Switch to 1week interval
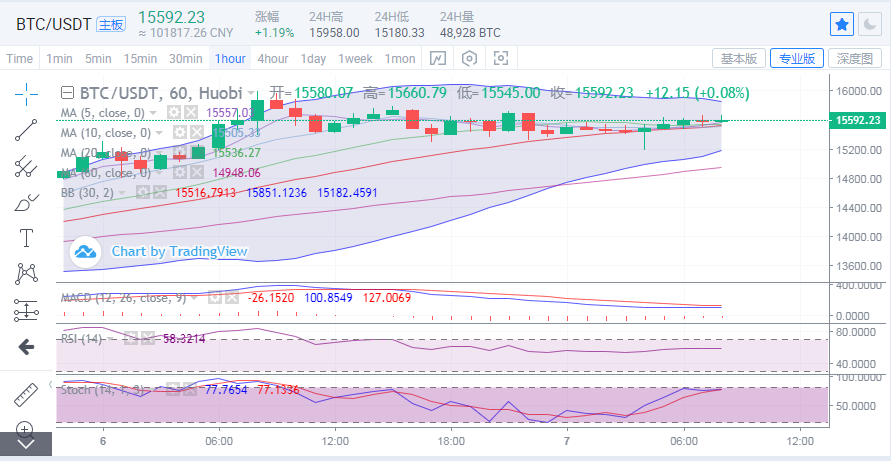This screenshot has width=891, height=461. pyautogui.click(x=355, y=59)
